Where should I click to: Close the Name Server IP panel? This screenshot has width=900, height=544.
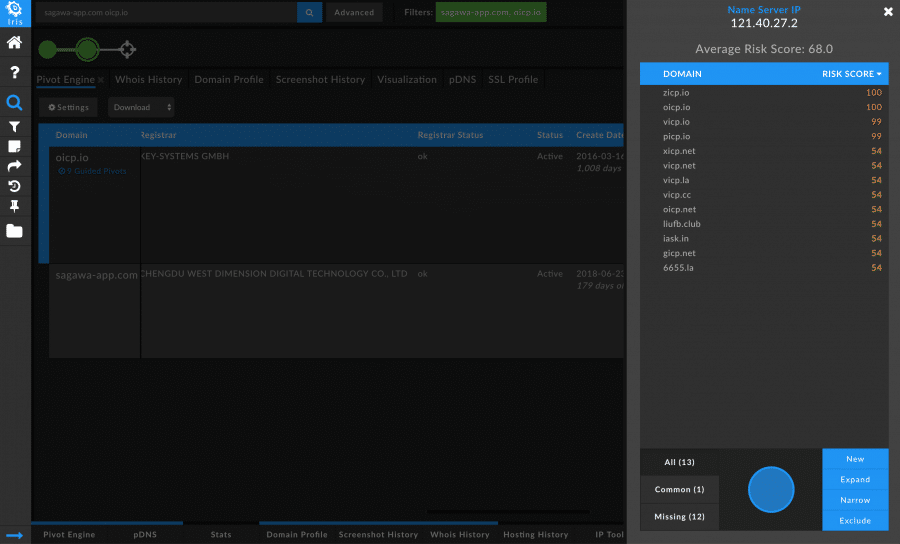pos(888,11)
